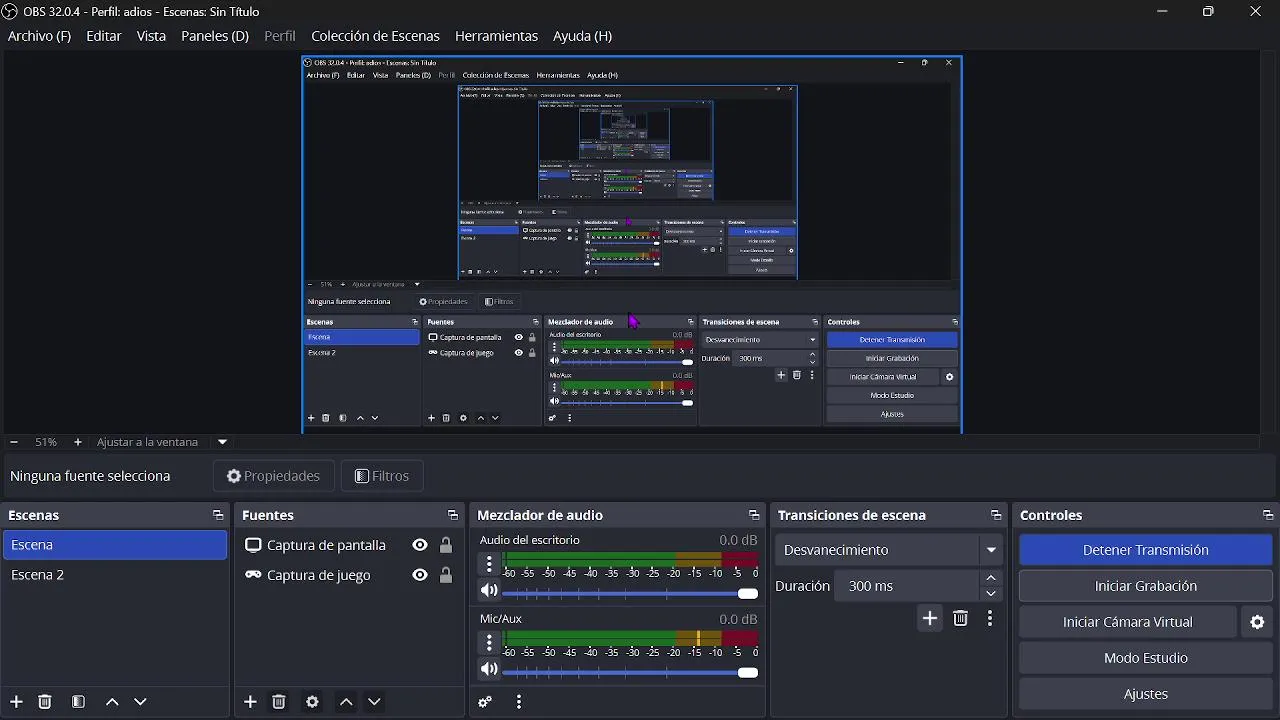
Task: Unlock Captura de juego source
Action: tap(446, 575)
